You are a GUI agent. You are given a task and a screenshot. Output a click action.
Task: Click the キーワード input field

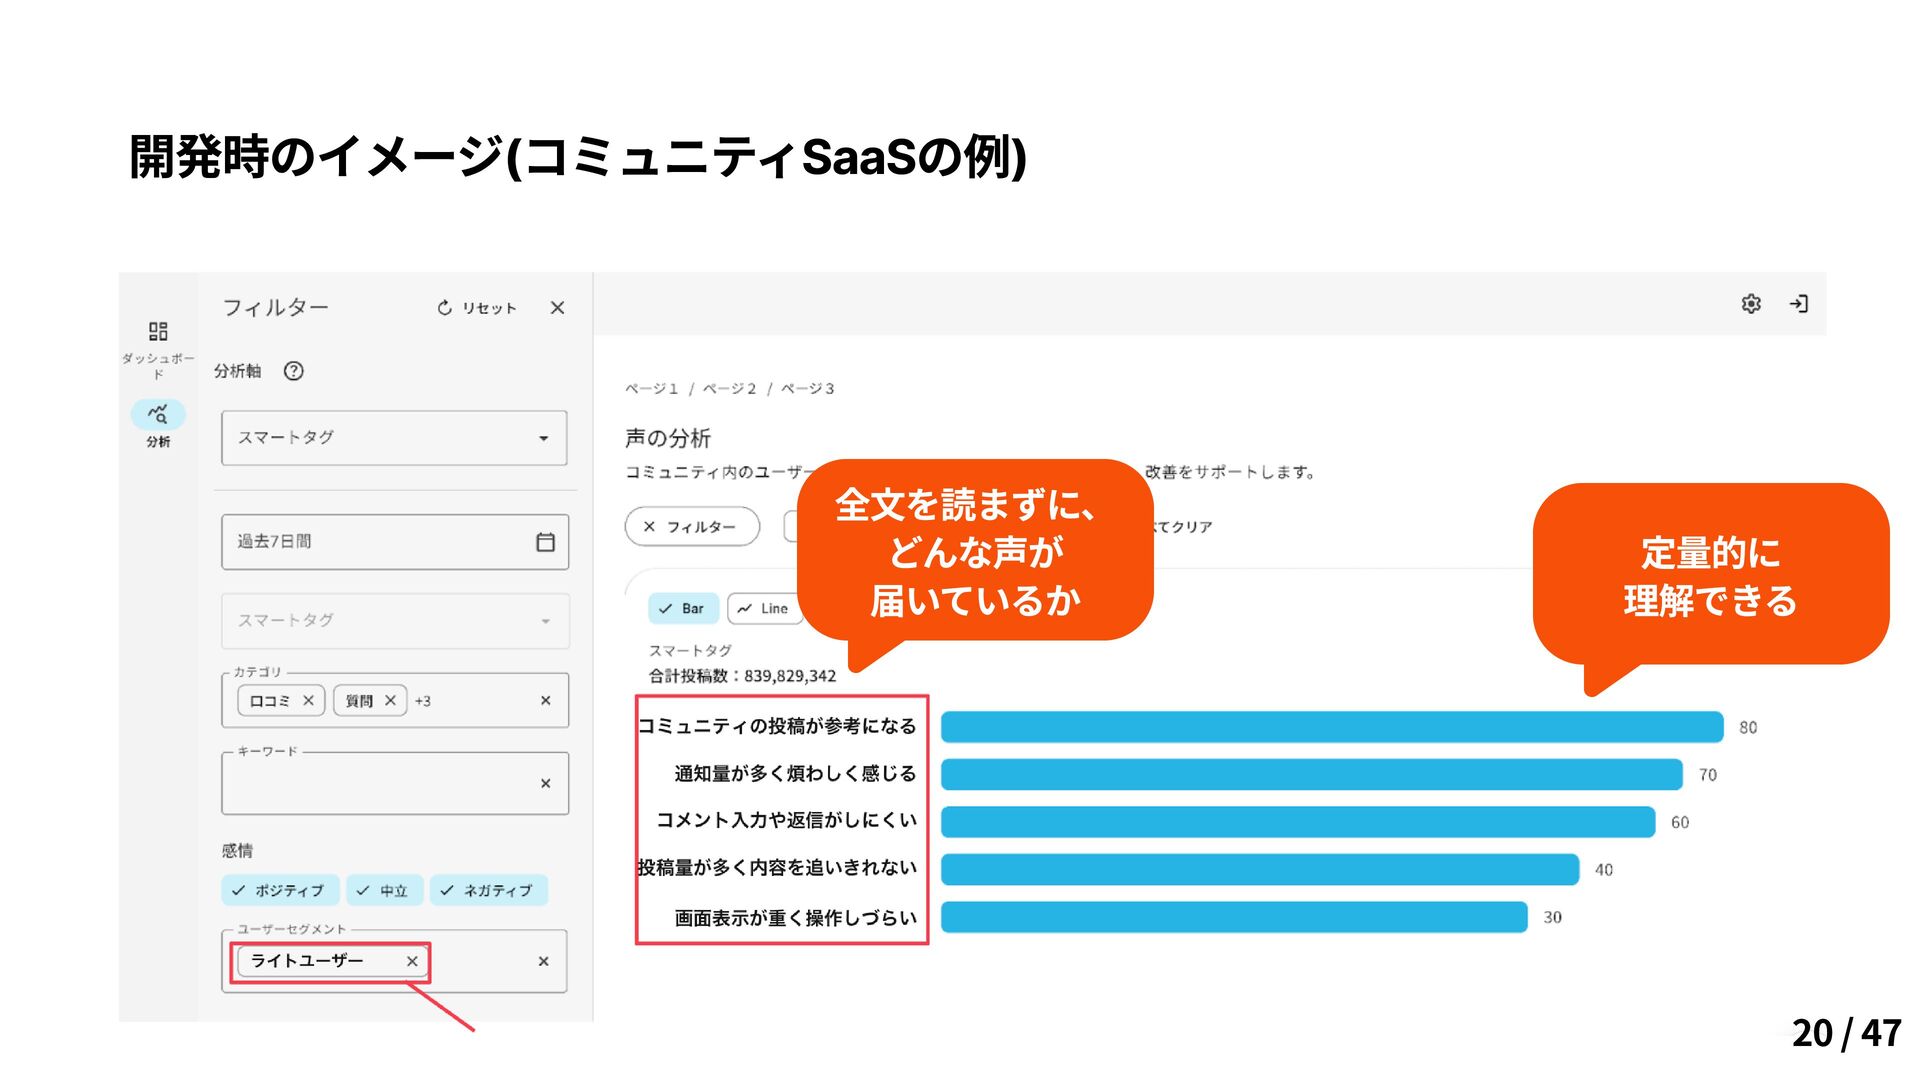pos(380,784)
